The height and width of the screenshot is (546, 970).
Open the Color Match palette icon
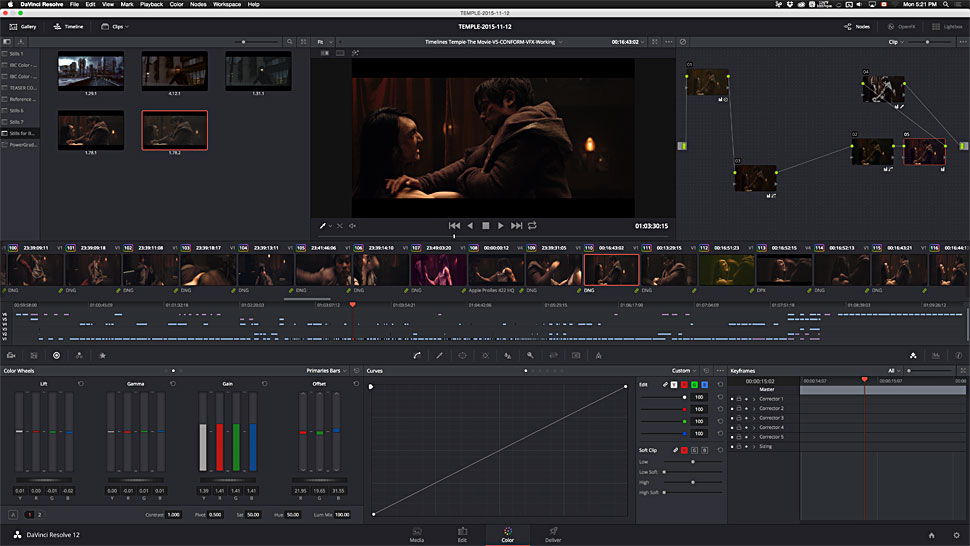tap(34, 356)
